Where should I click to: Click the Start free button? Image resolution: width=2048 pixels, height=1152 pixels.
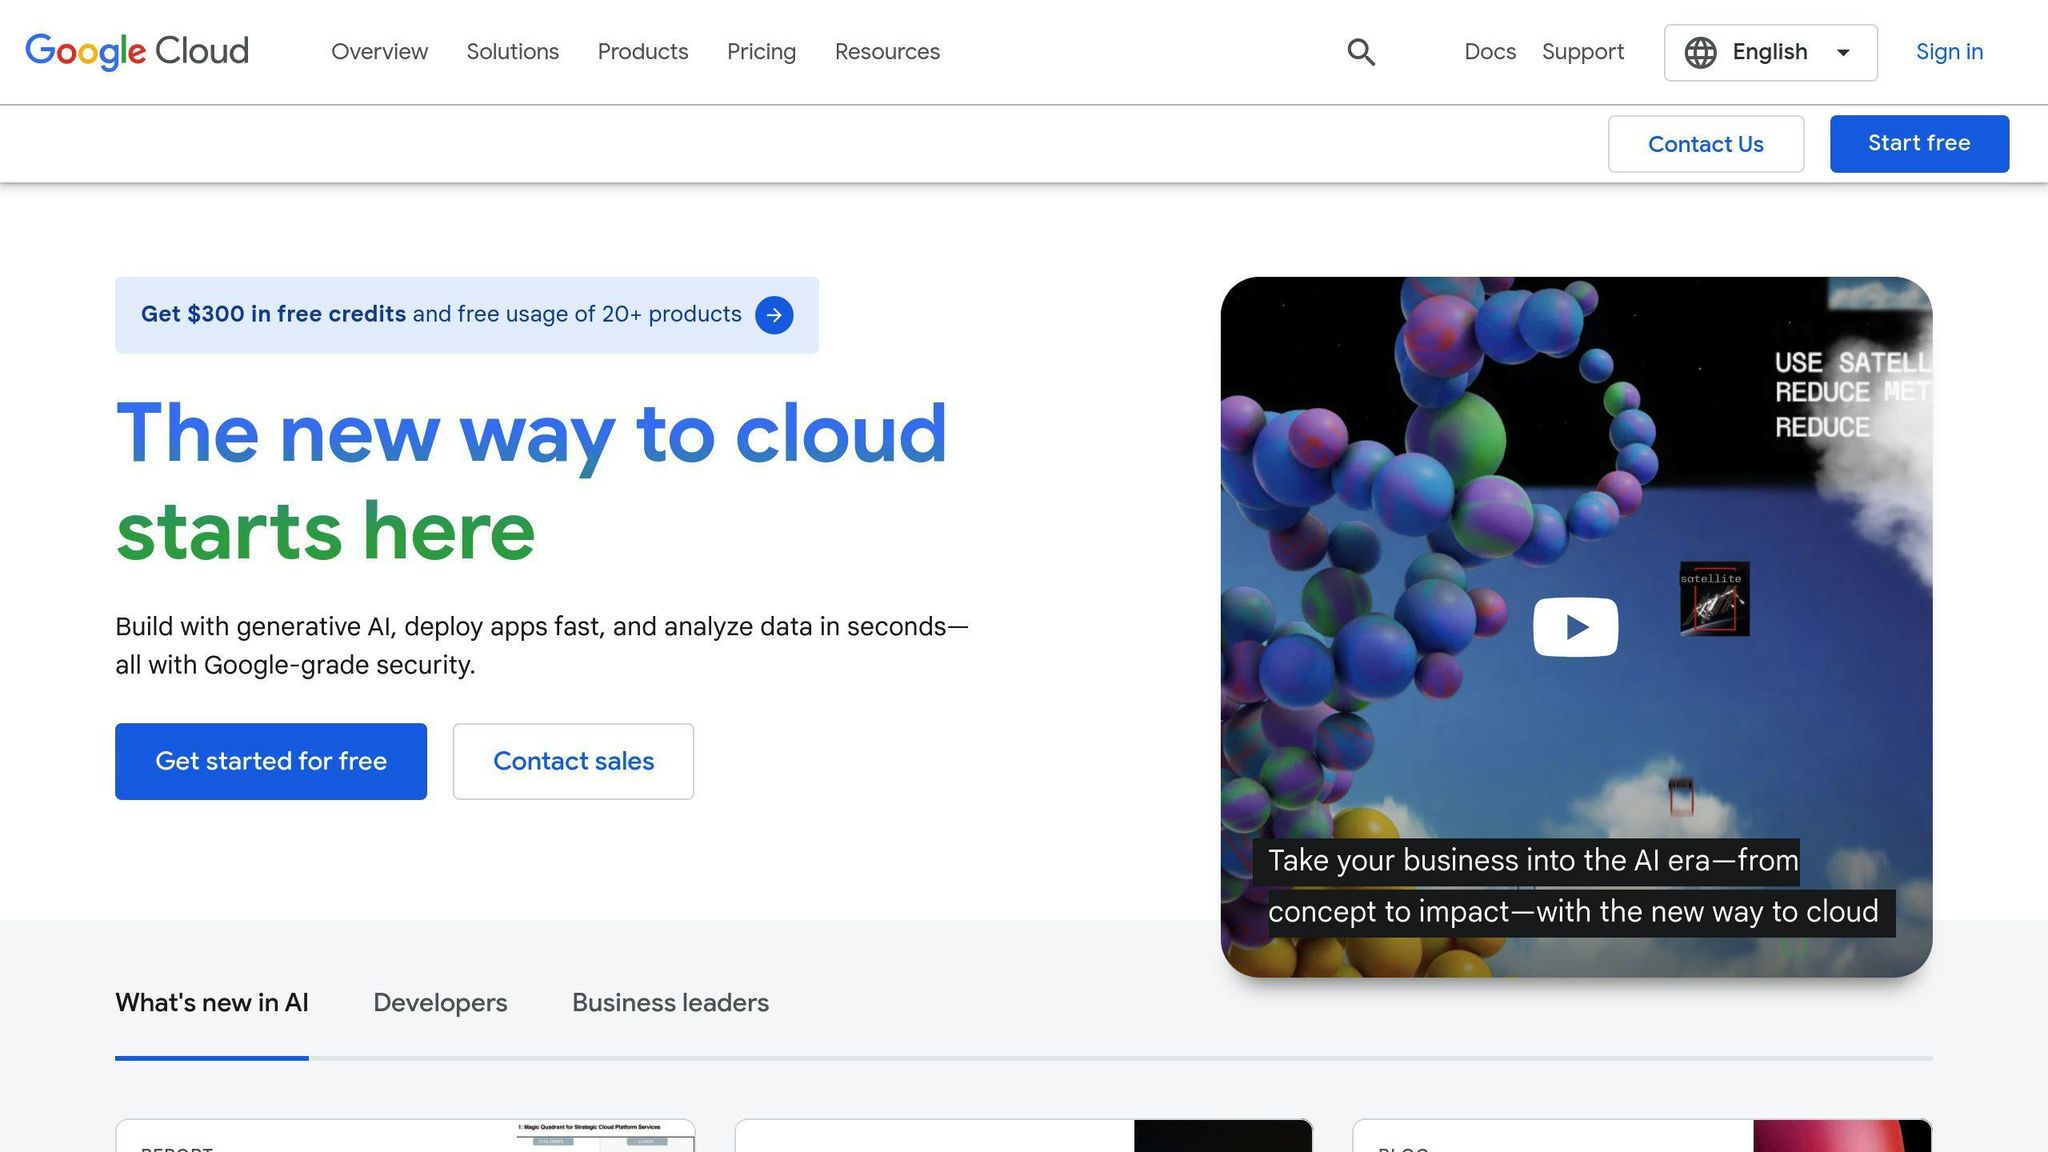tap(1918, 143)
